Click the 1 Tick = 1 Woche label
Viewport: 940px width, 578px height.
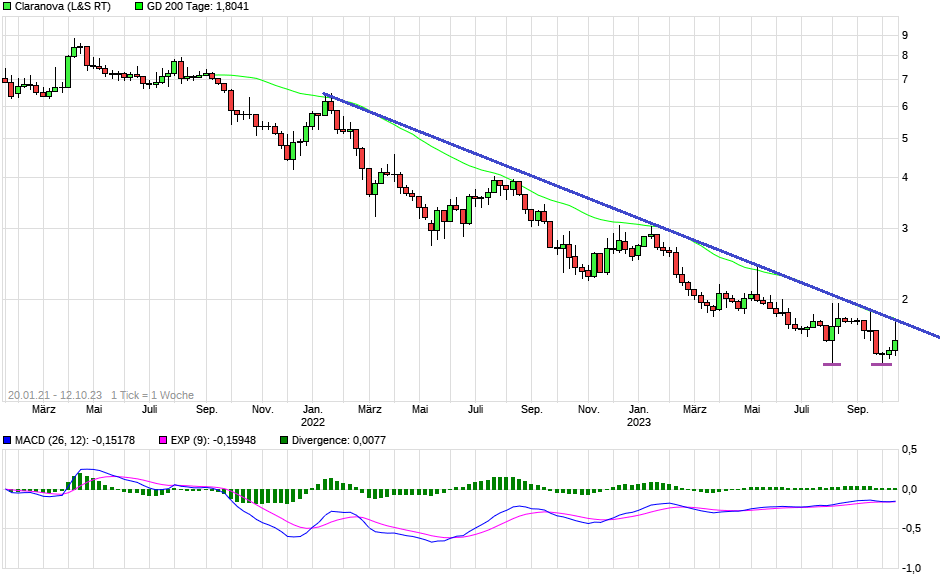click(x=150, y=392)
